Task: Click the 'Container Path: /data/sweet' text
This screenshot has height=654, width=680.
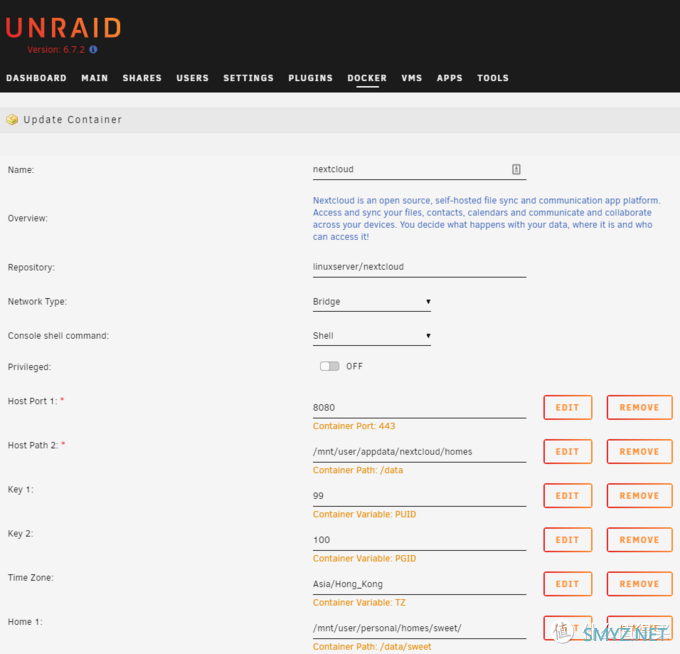Action: click(372, 647)
